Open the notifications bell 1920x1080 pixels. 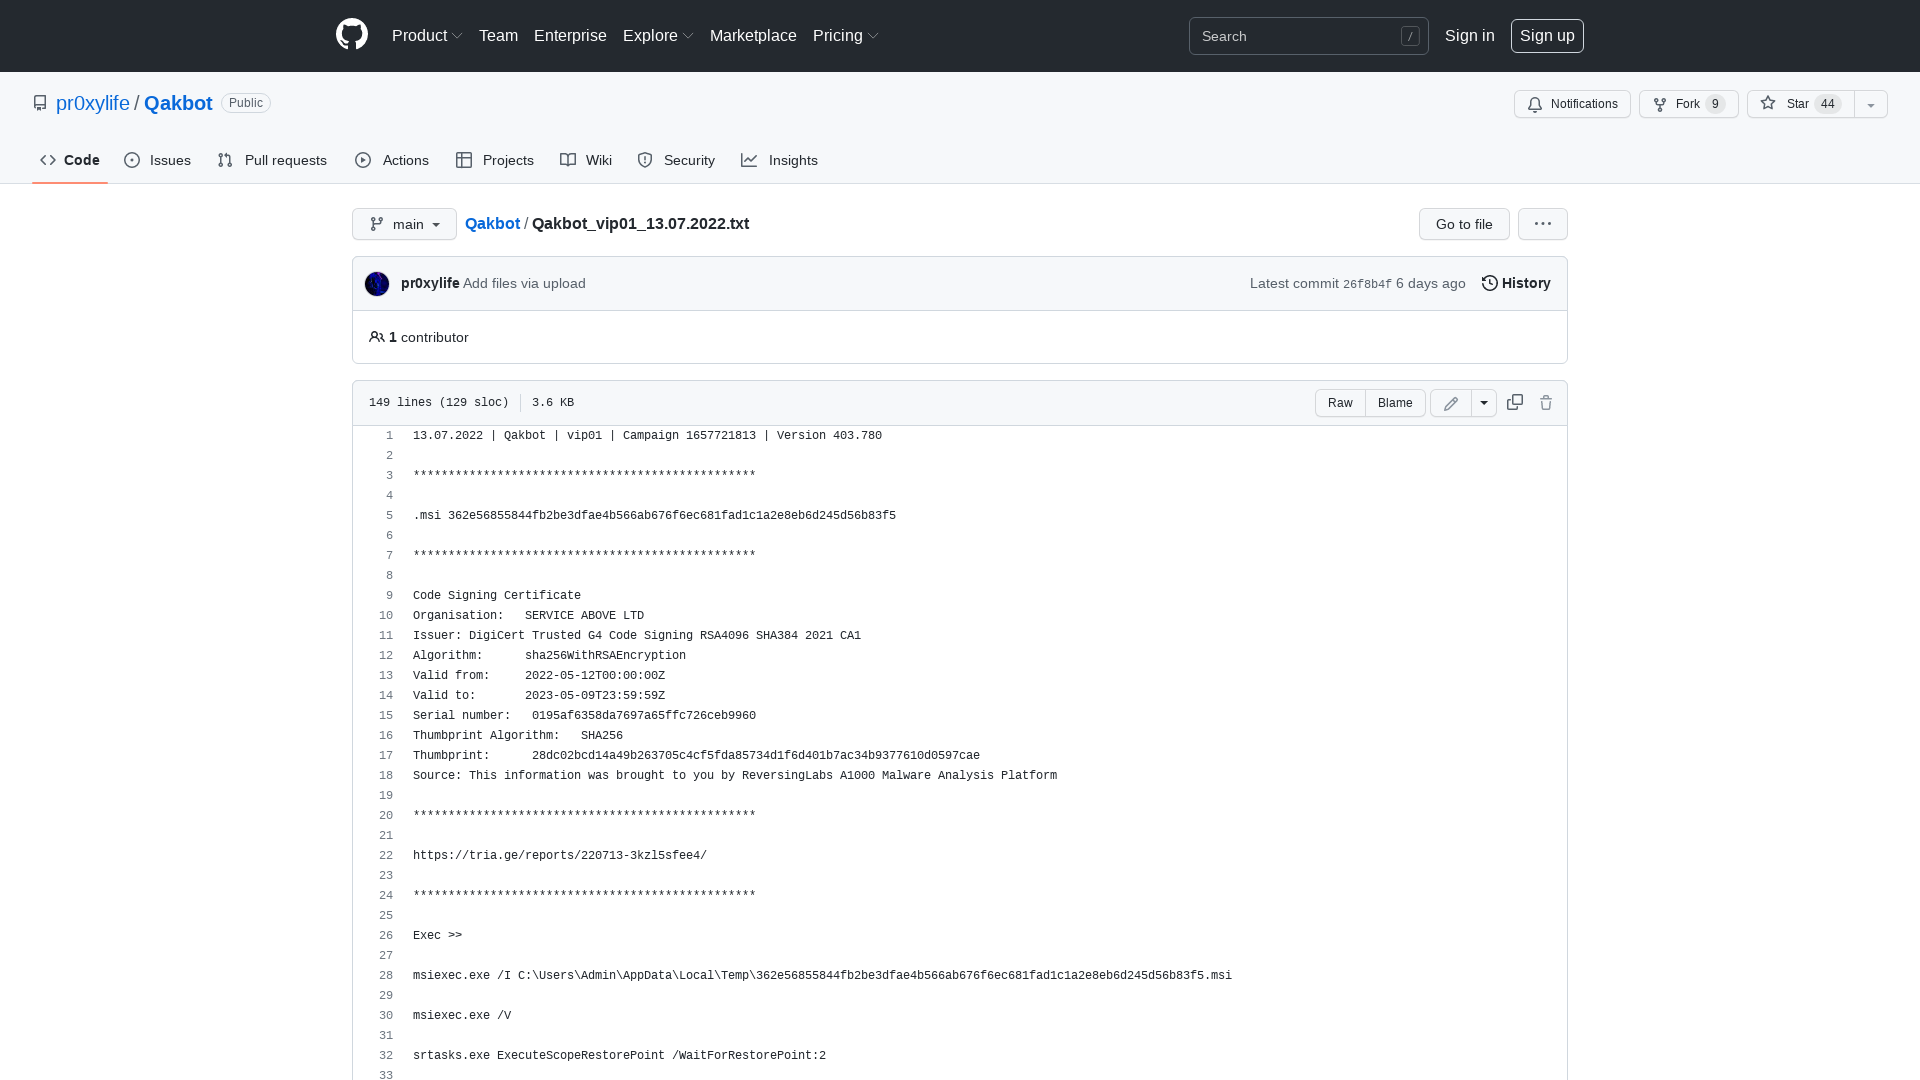tap(1571, 104)
